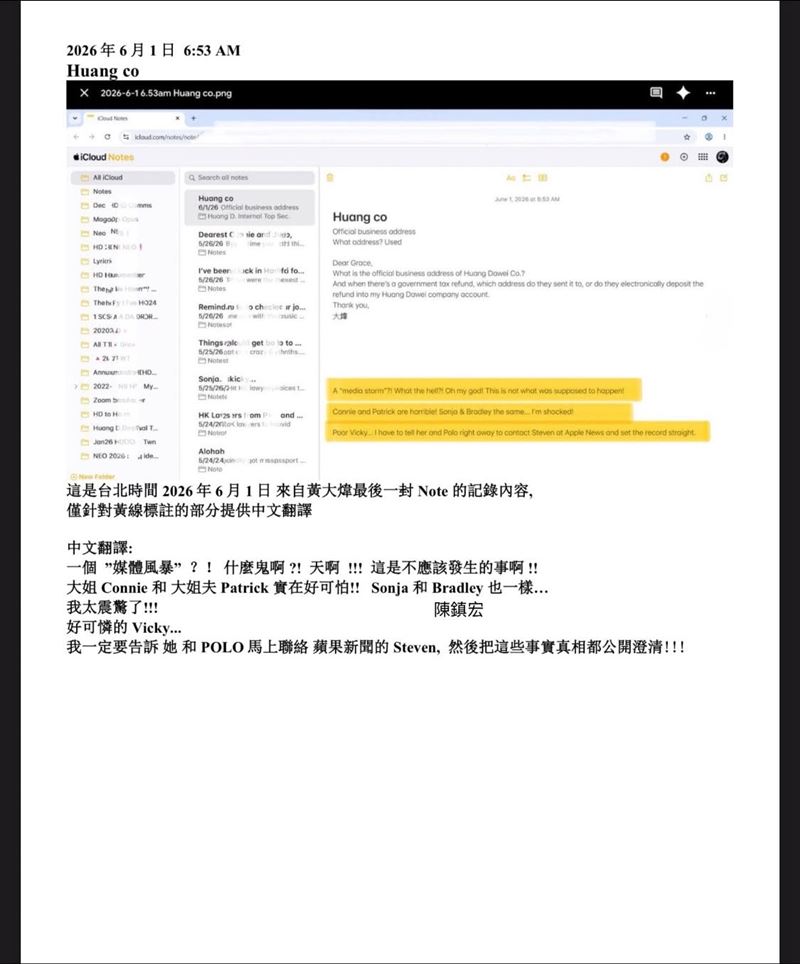Click the site info icon beside the URL
This screenshot has width=800, height=964.
coord(126,136)
